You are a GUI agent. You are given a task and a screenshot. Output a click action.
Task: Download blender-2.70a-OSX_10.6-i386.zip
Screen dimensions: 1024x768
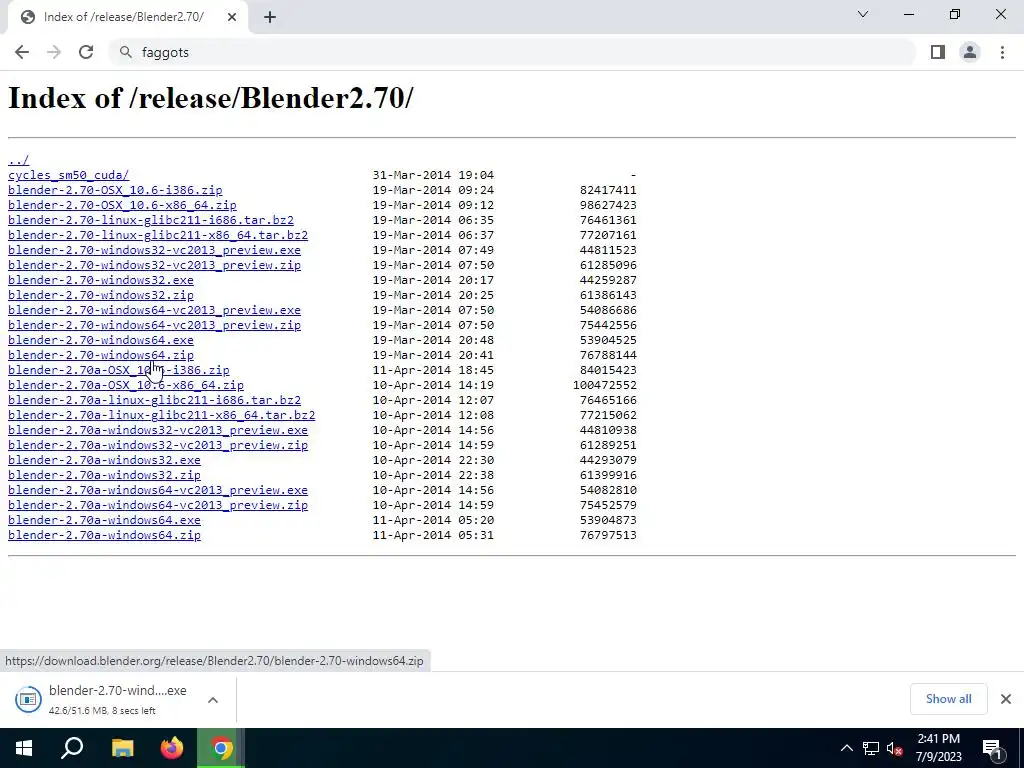click(118, 370)
